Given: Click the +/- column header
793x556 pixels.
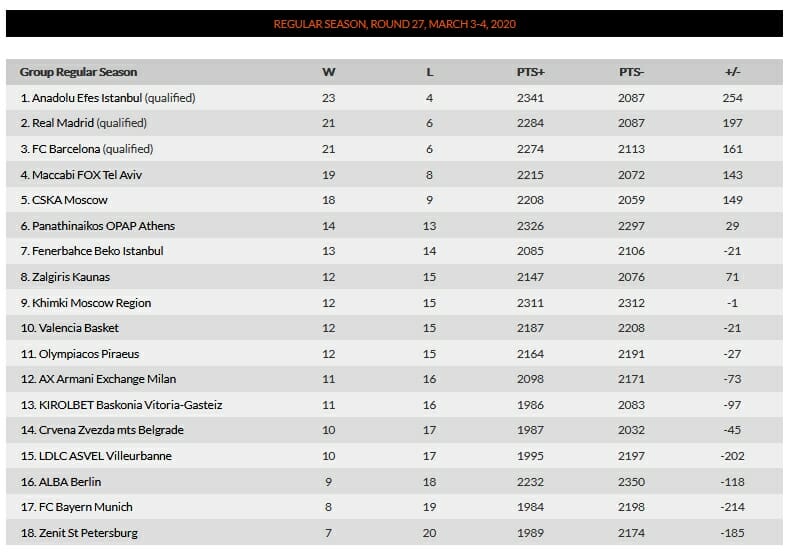Looking at the screenshot, I should [732, 72].
